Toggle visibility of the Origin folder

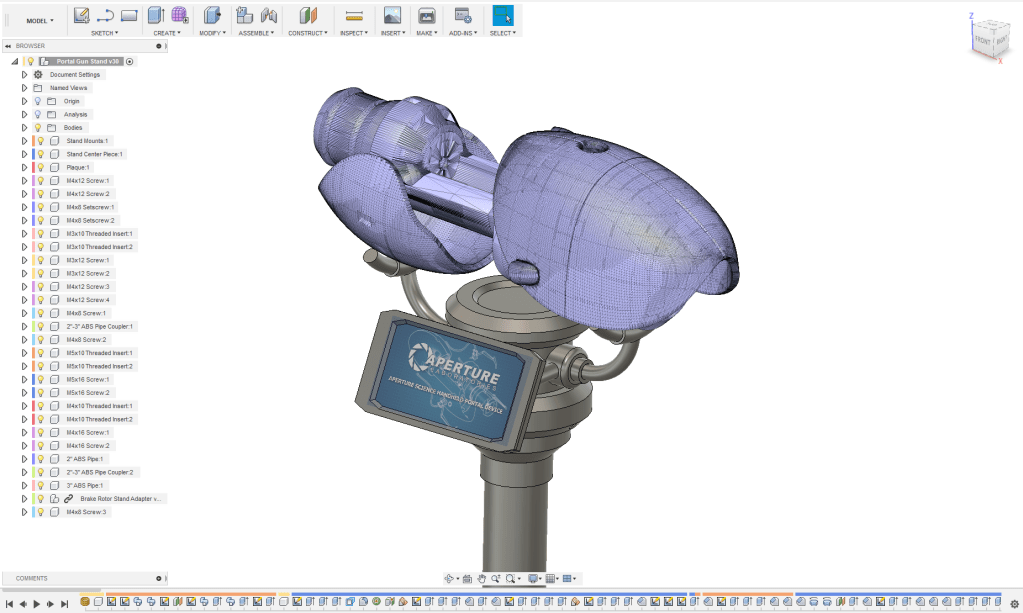(x=38, y=101)
